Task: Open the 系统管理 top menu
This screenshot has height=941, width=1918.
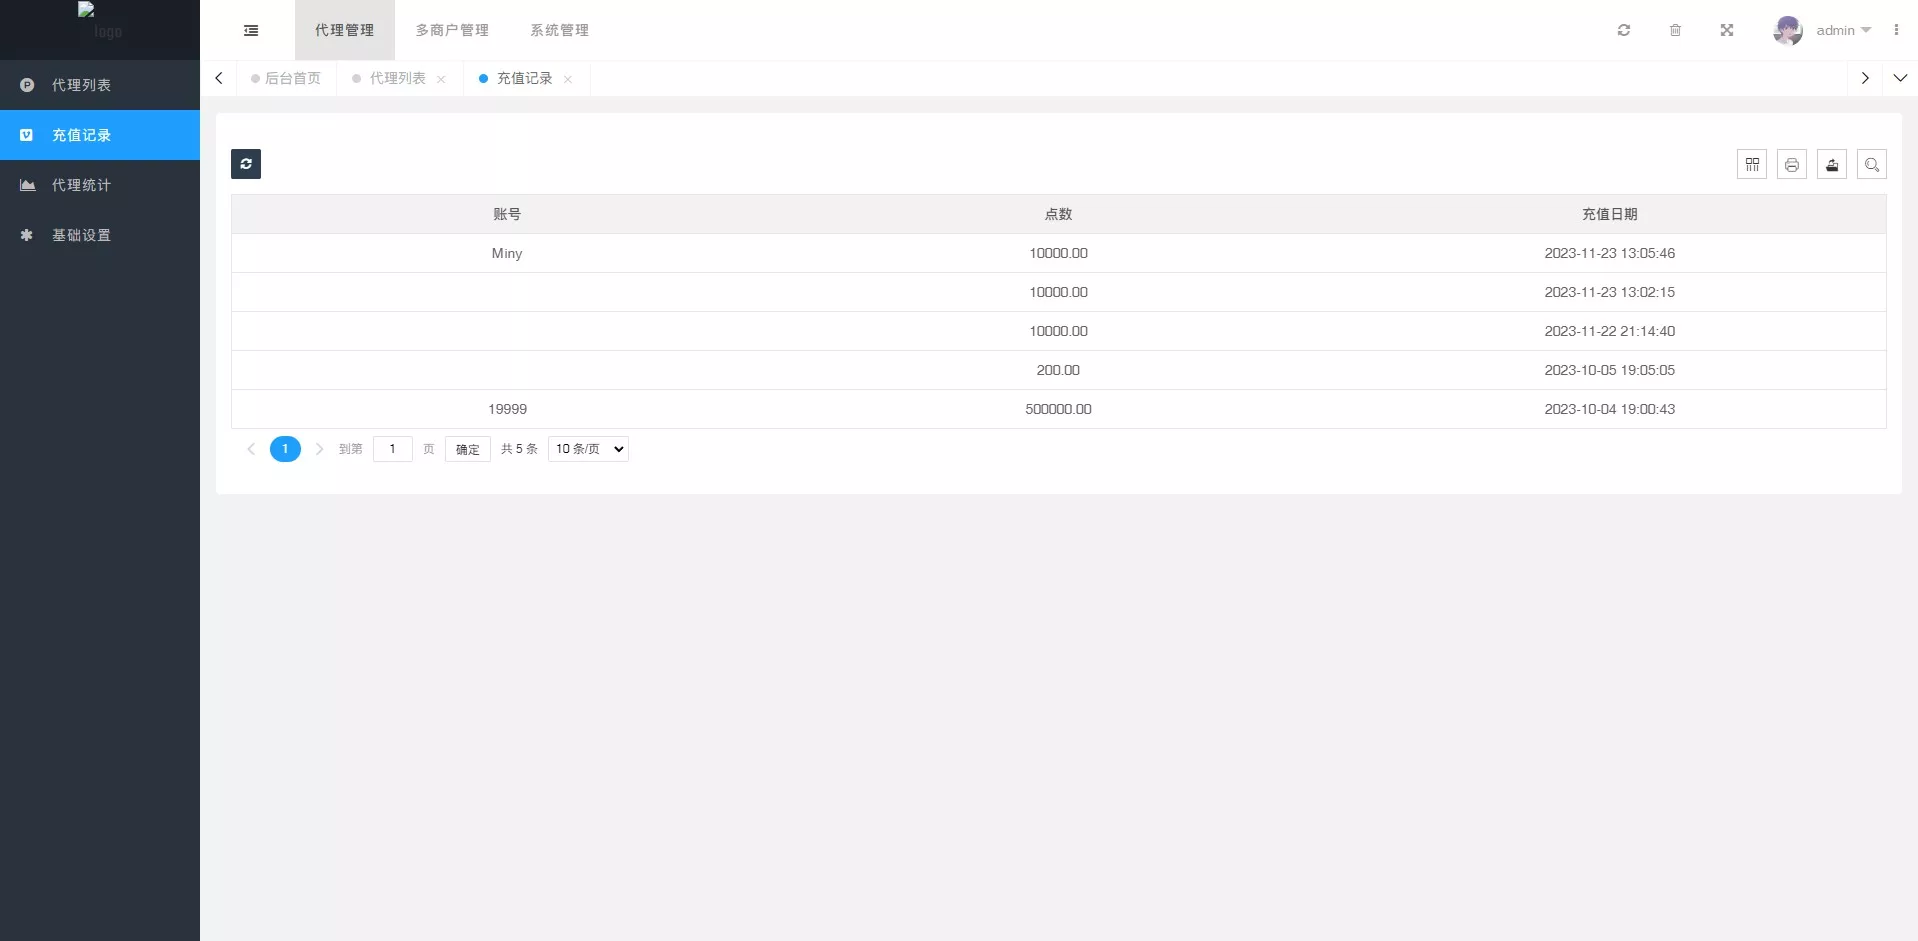Action: 559,30
